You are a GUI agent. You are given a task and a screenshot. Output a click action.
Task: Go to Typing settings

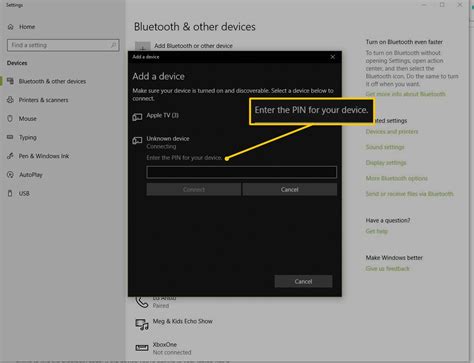click(x=28, y=137)
